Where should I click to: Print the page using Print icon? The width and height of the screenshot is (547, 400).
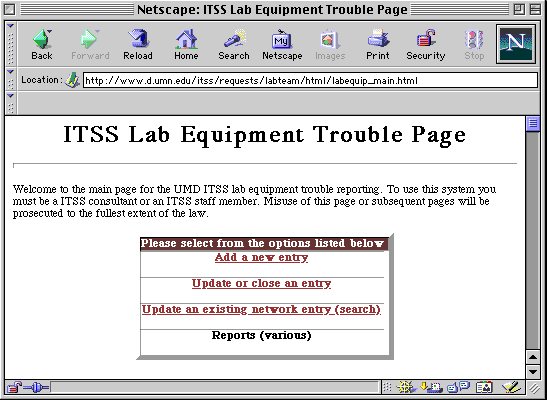click(x=378, y=45)
